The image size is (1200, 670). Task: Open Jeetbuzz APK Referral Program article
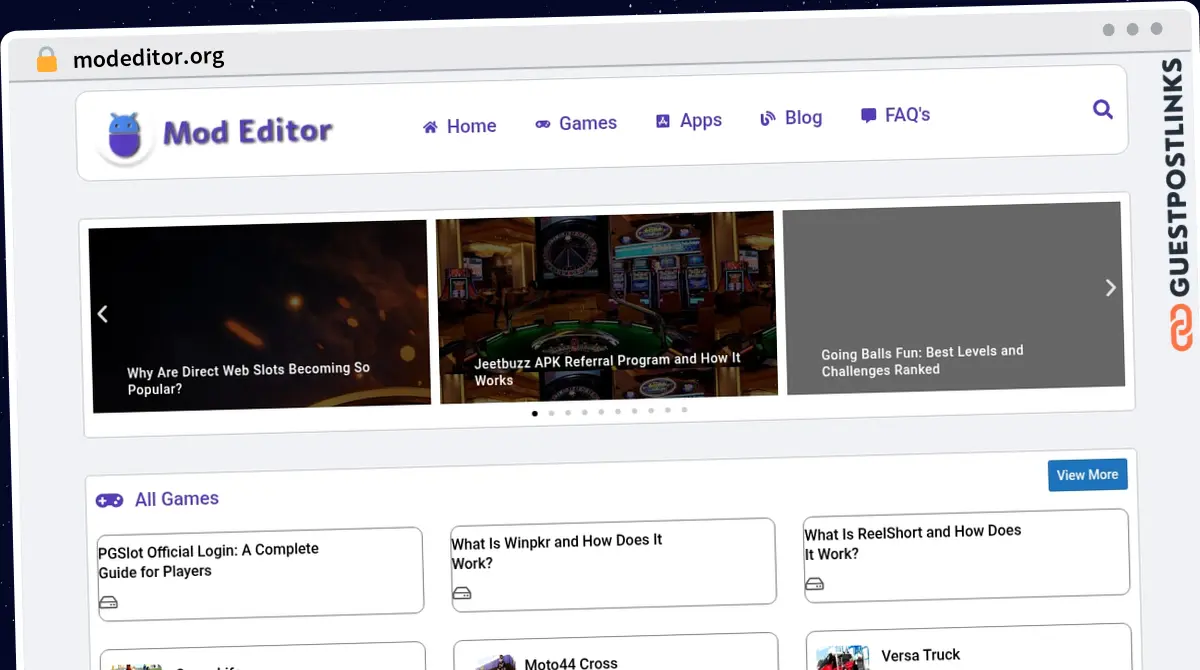tap(607, 369)
